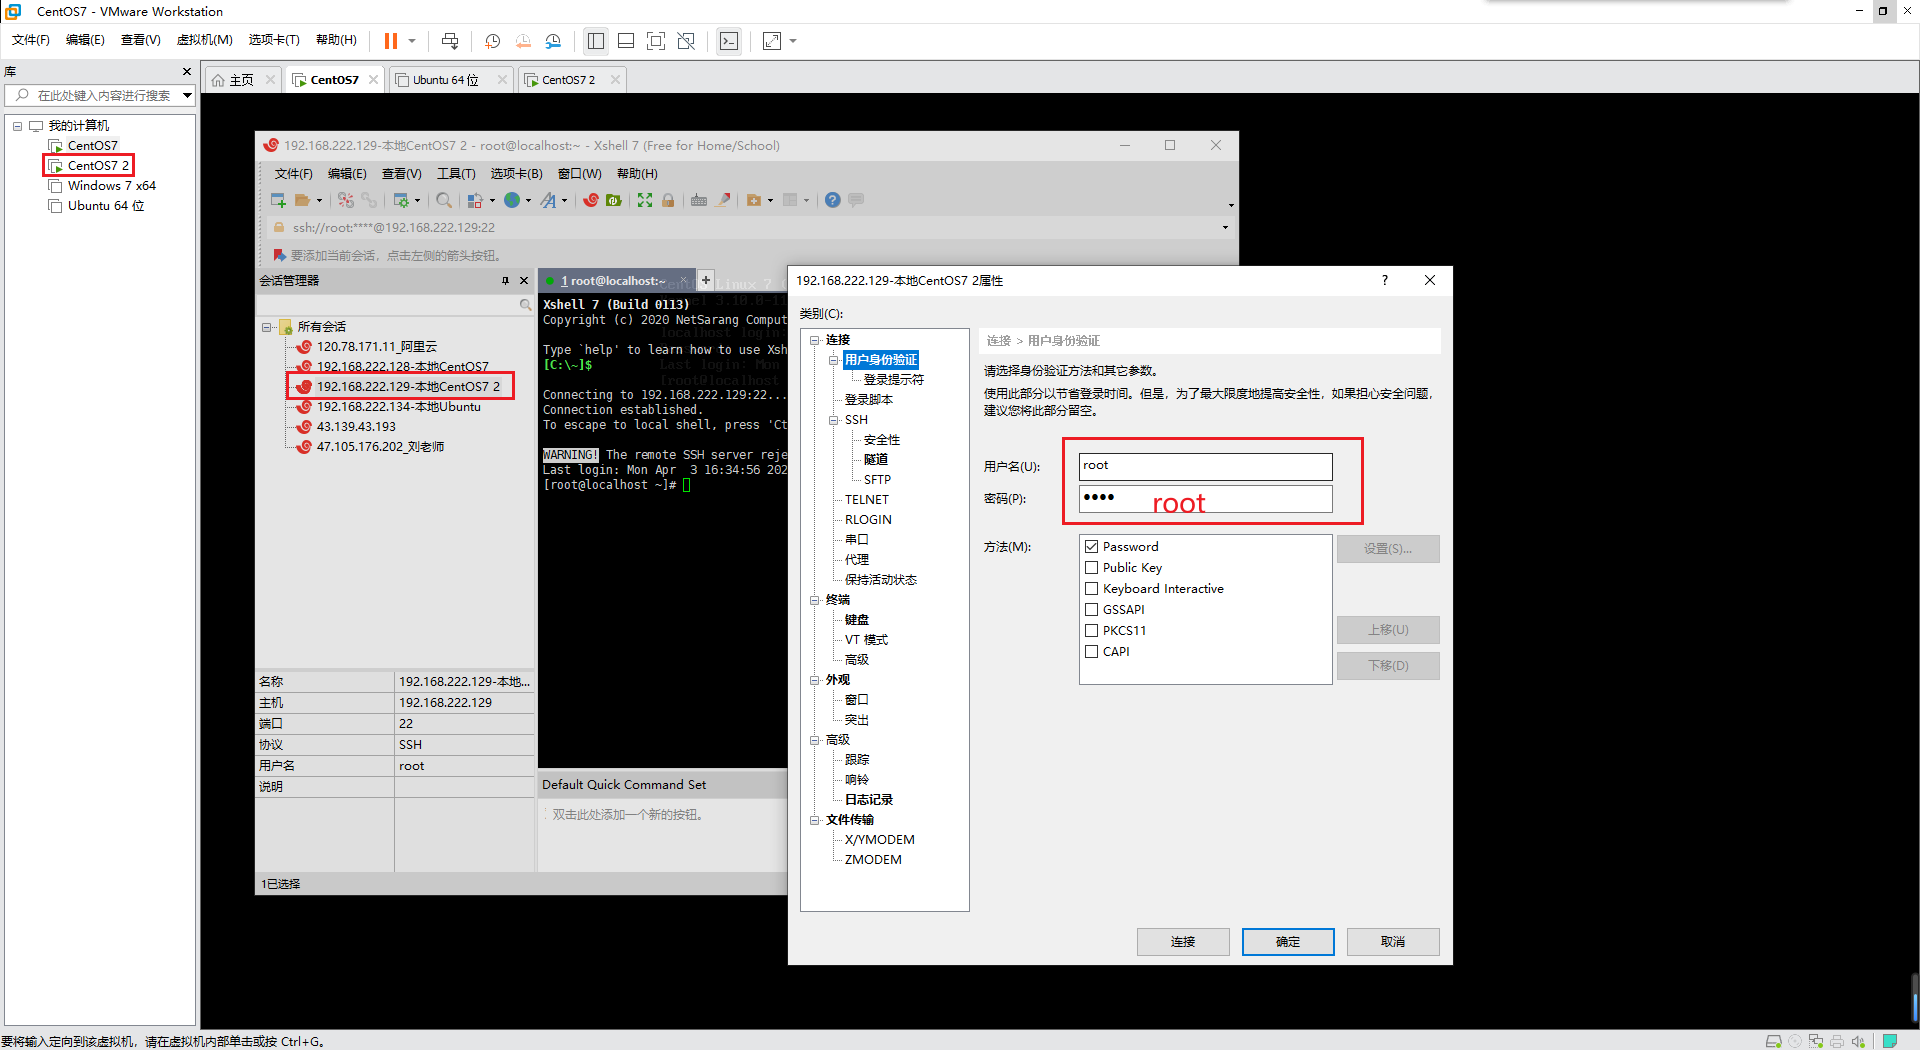Open Xshell keyboard mapping icon
Screen dimensions: 1920x1050
[699, 200]
